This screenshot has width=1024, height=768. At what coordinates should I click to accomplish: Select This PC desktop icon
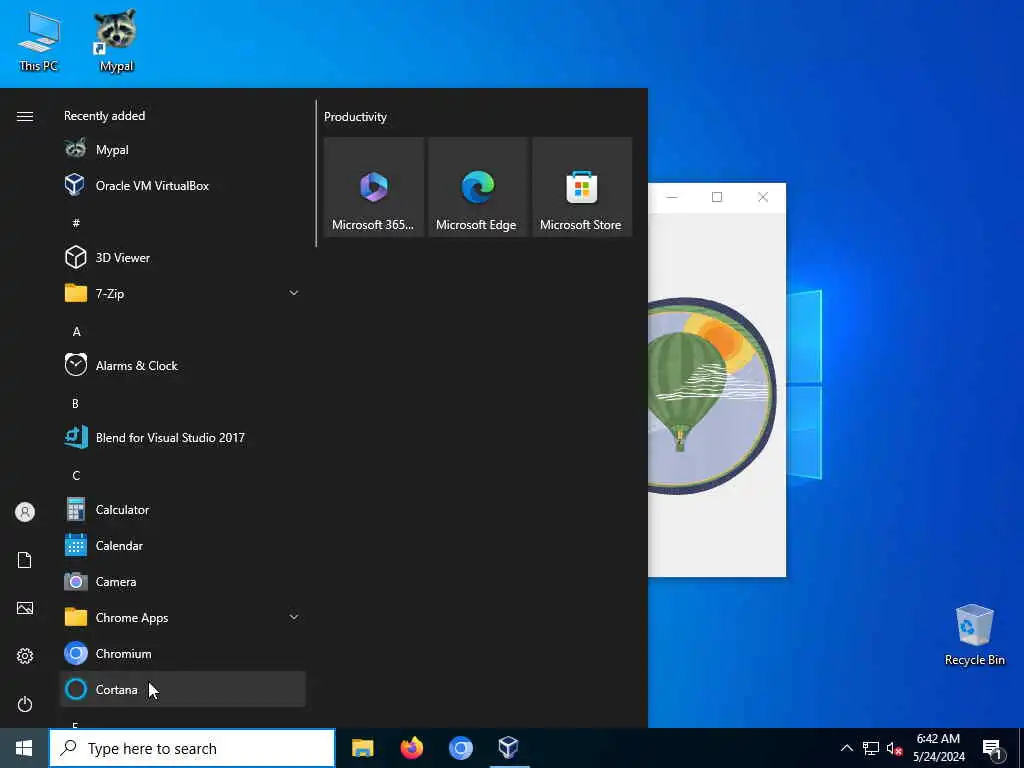click(x=39, y=40)
